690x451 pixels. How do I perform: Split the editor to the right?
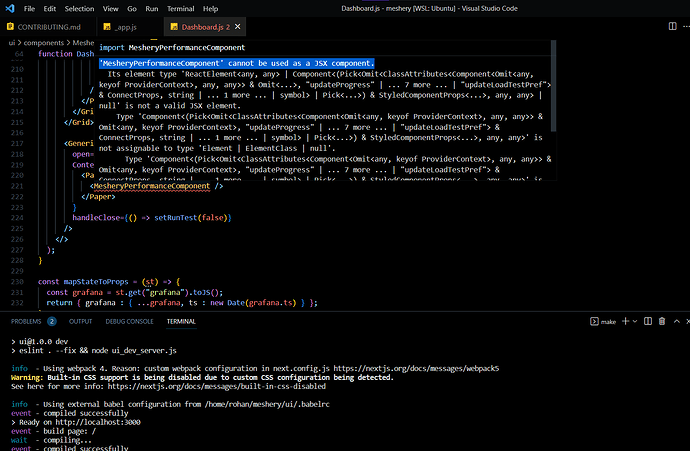pyautogui.click(x=672, y=26)
